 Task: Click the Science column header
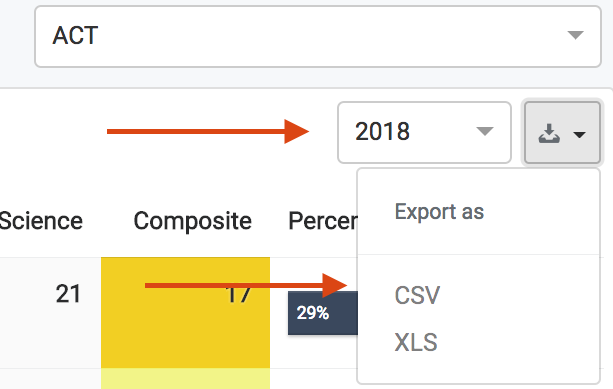pyautogui.click(x=41, y=221)
